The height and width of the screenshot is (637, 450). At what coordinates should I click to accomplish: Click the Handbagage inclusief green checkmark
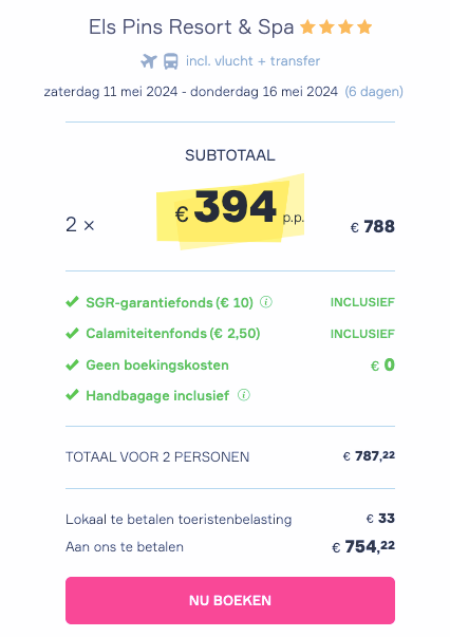pos(72,395)
